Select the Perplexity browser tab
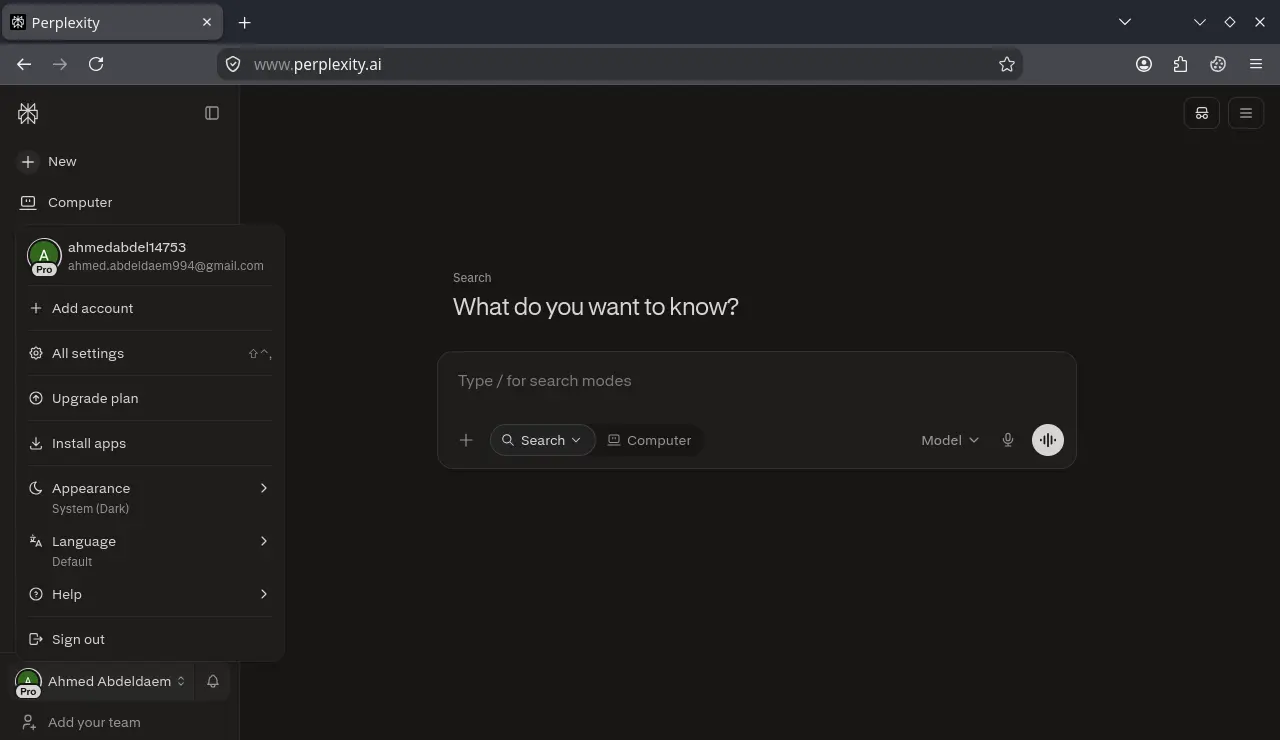This screenshot has width=1280, height=740. tap(111, 22)
